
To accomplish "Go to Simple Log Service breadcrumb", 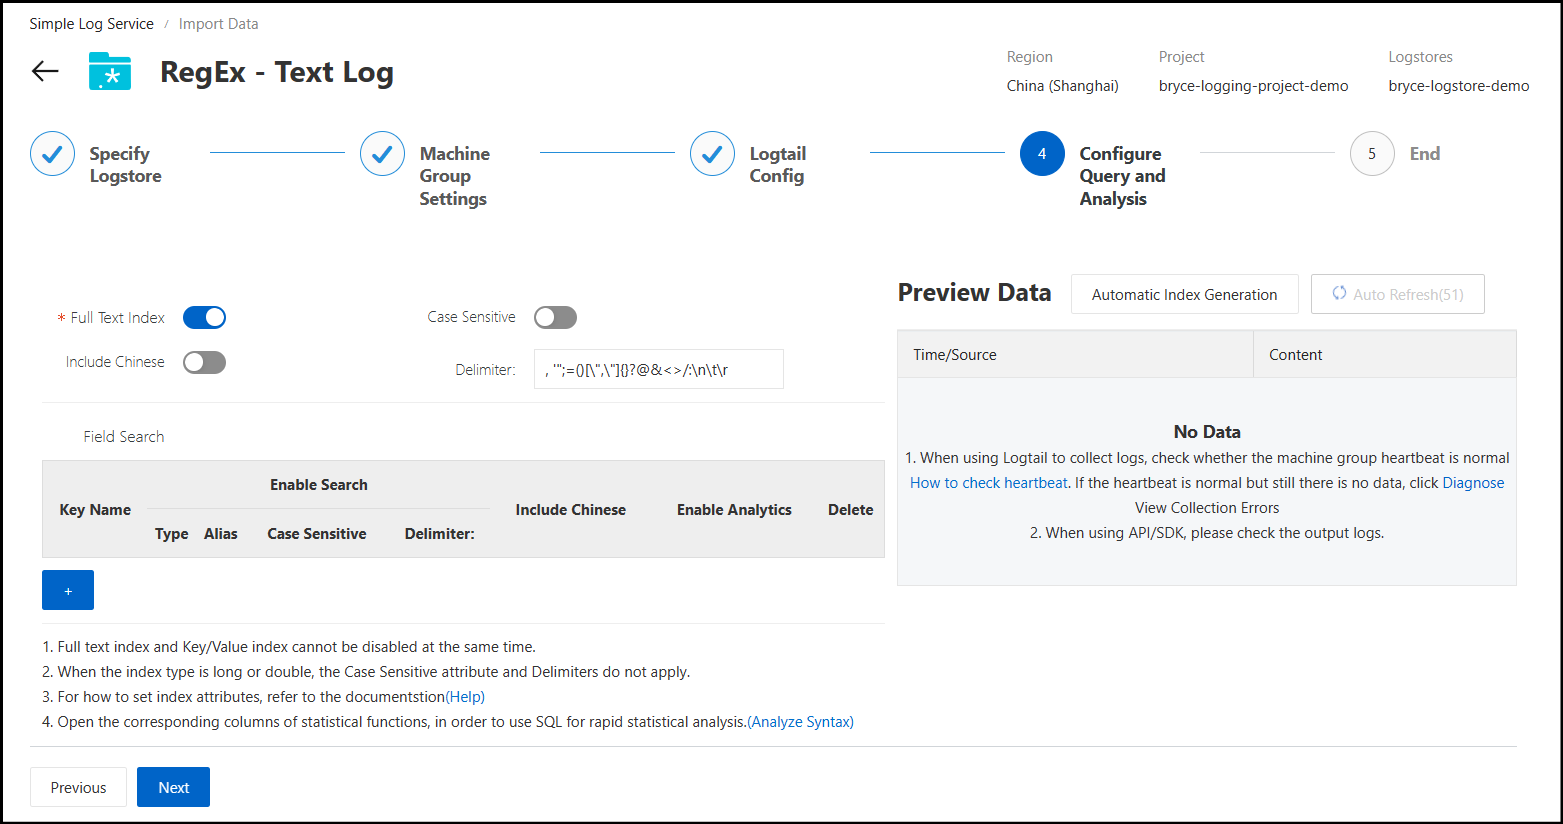I will click(91, 24).
